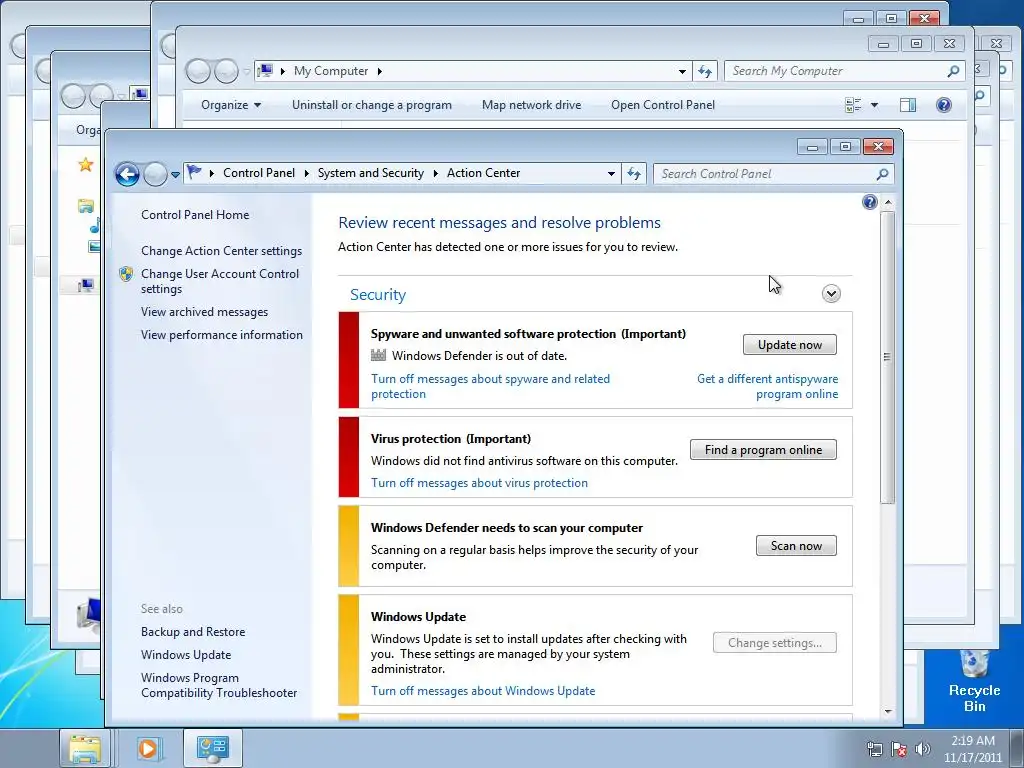Open the Recycle Bin on the desktop

pyautogui.click(x=974, y=681)
